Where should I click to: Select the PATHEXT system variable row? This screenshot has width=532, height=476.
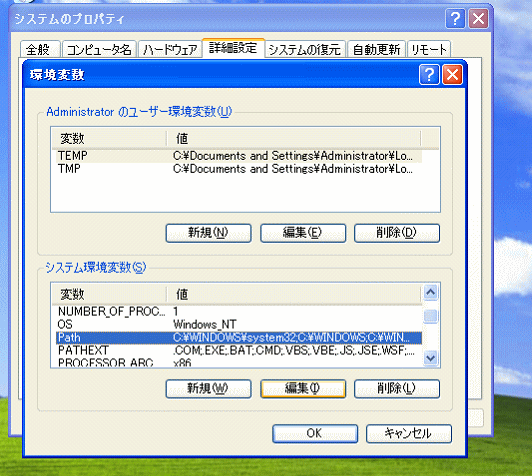(239, 350)
